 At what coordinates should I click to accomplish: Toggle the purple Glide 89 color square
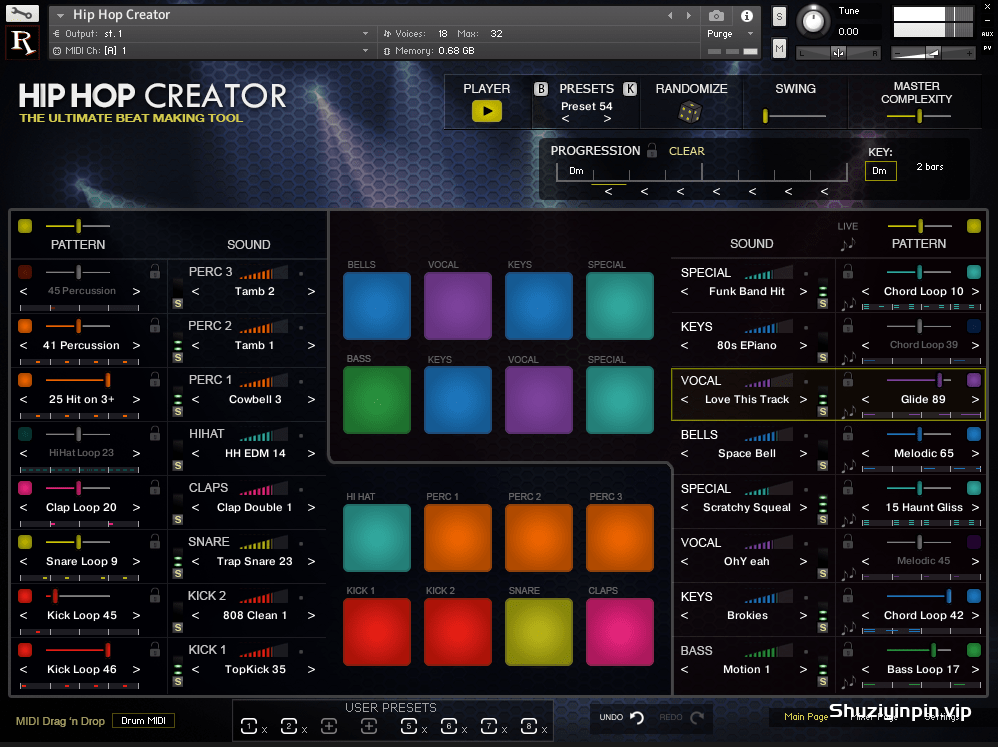click(x=974, y=380)
